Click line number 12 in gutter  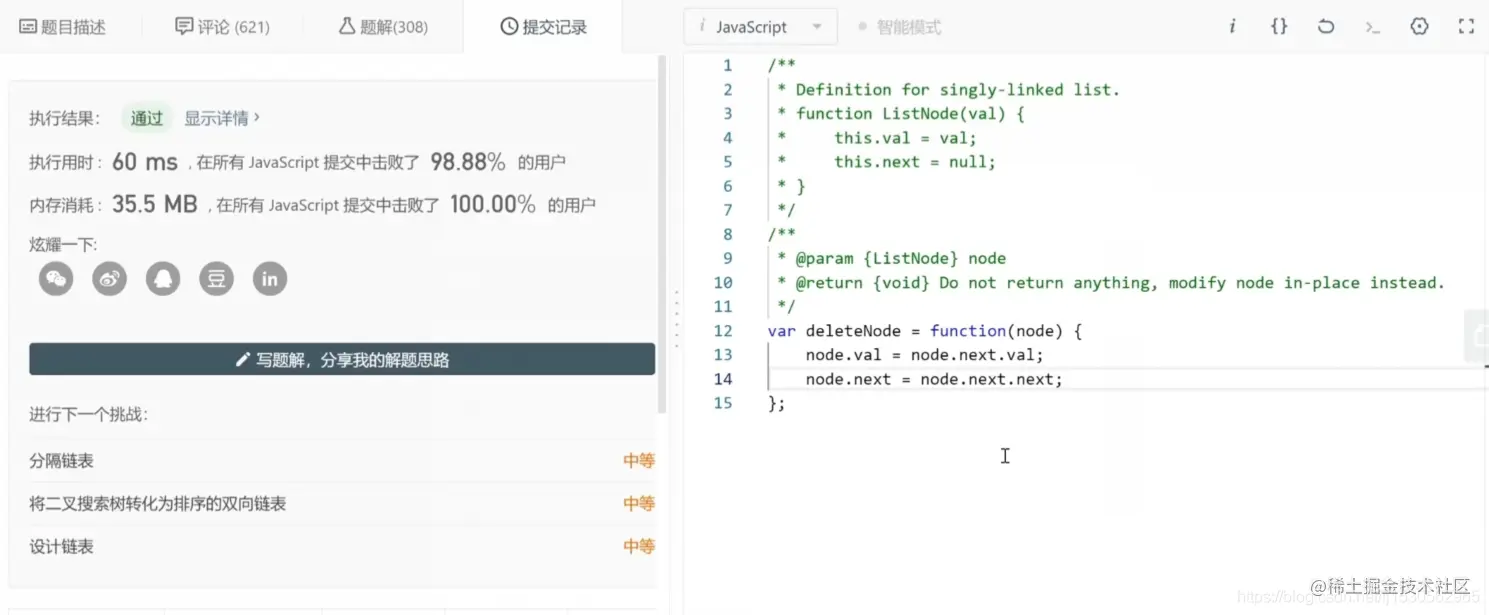coord(723,331)
